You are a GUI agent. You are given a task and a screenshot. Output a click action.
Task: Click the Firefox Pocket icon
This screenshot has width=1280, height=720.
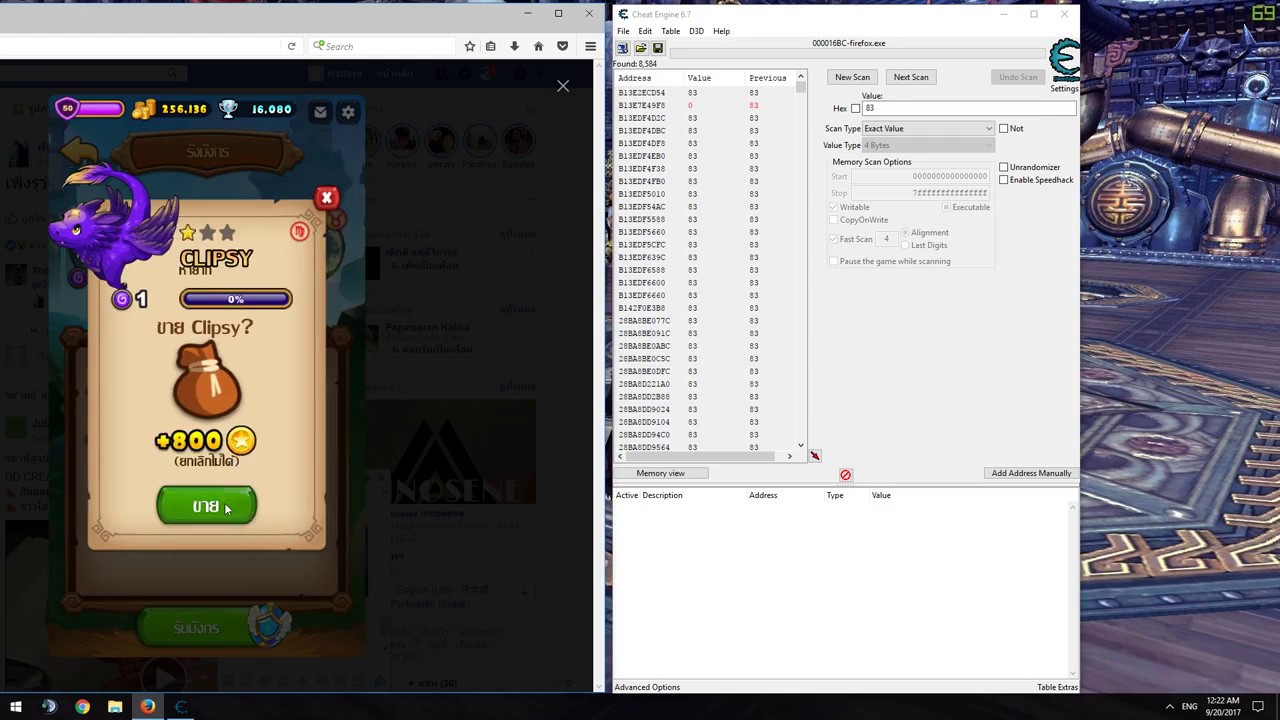pyautogui.click(x=562, y=46)
